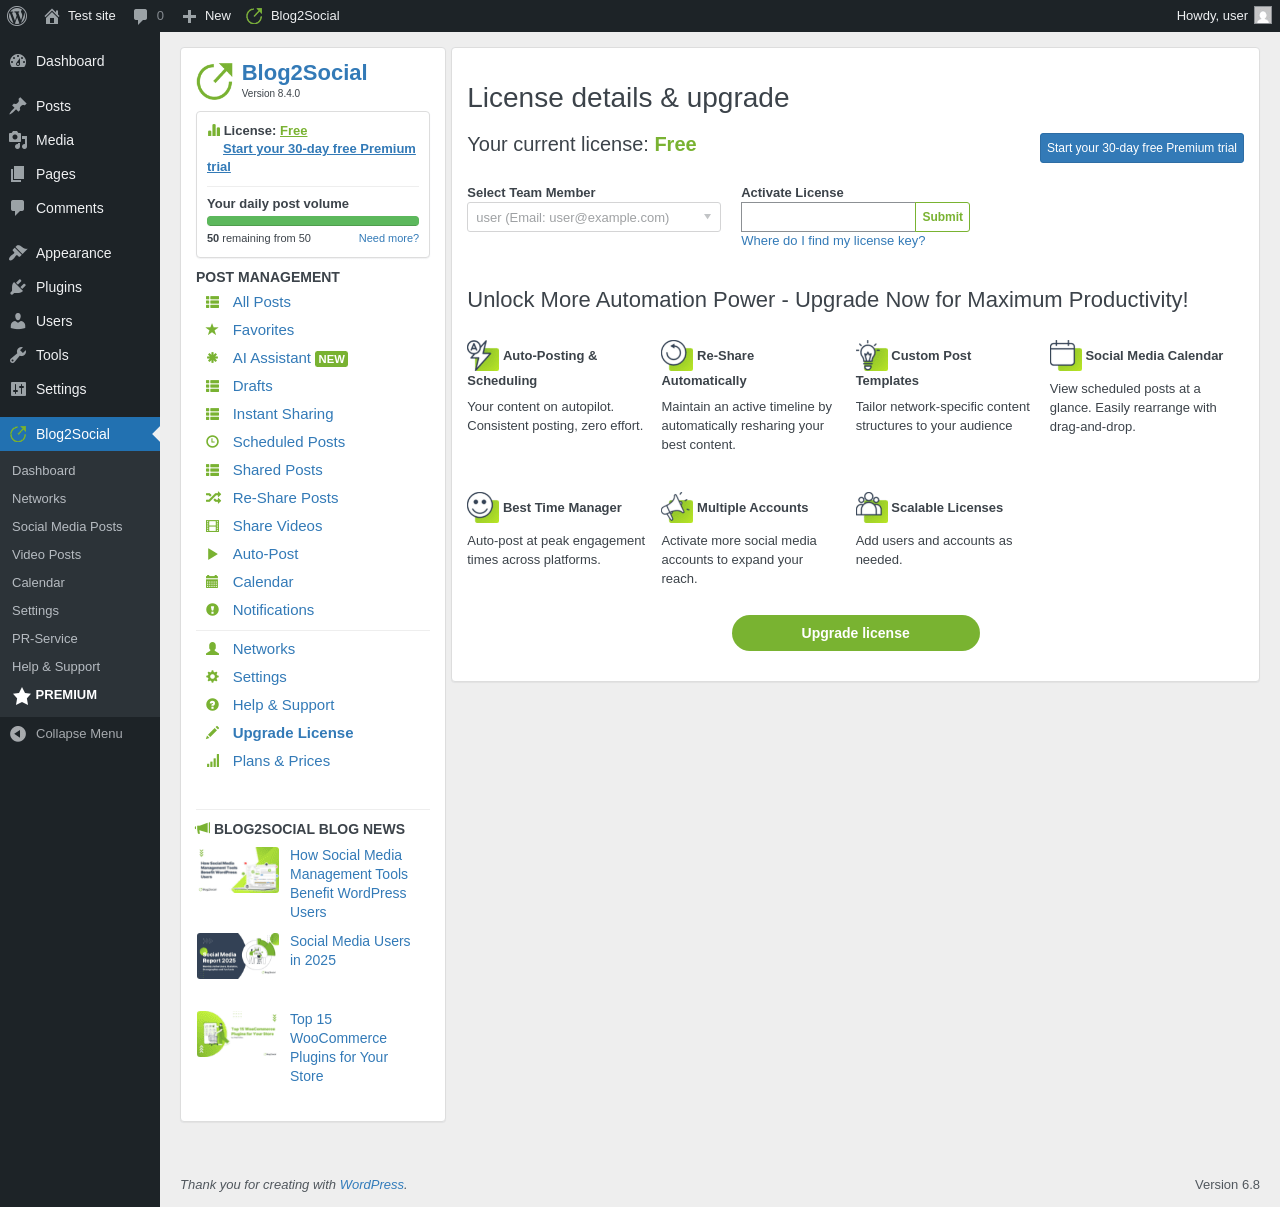This screenshot has height=1207, width=1280.
Task: Click the Collapse Menu arrow icon
Action: pyautogui.click(x=18, y=734)
